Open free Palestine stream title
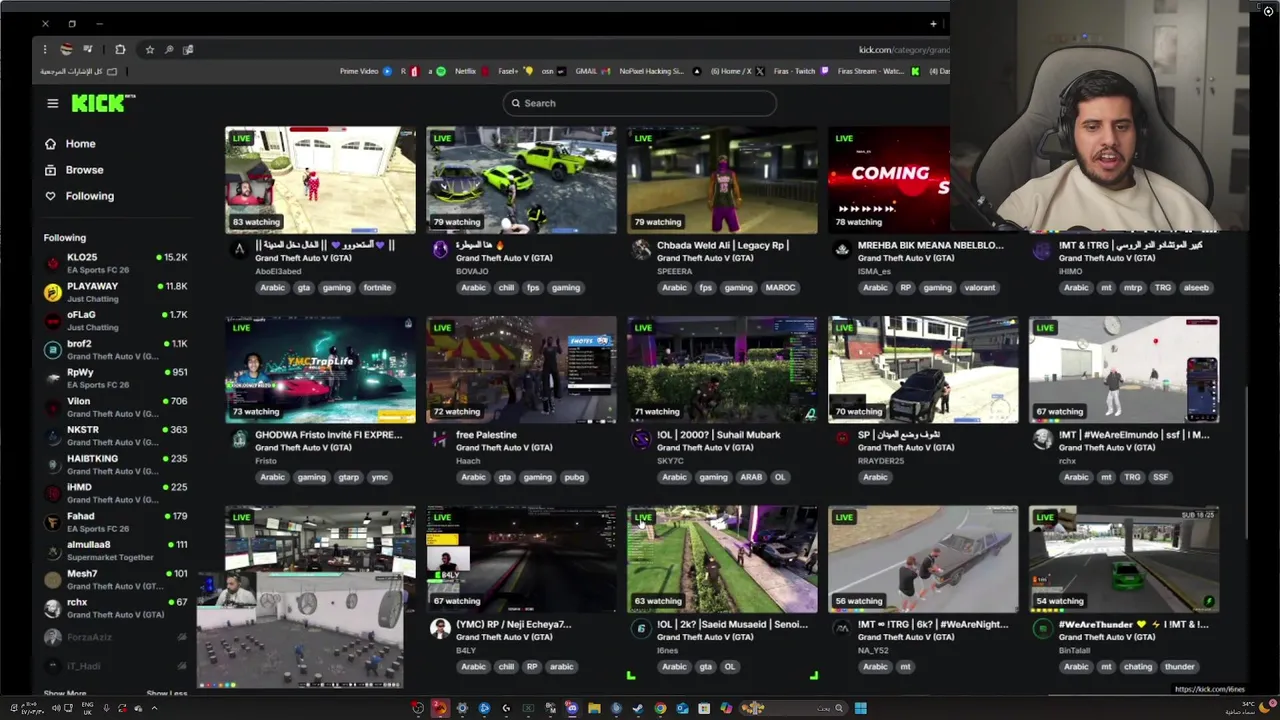 486,435
